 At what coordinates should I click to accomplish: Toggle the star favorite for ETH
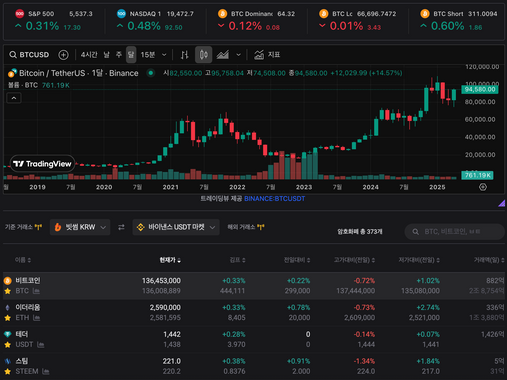tap(7, 318)
